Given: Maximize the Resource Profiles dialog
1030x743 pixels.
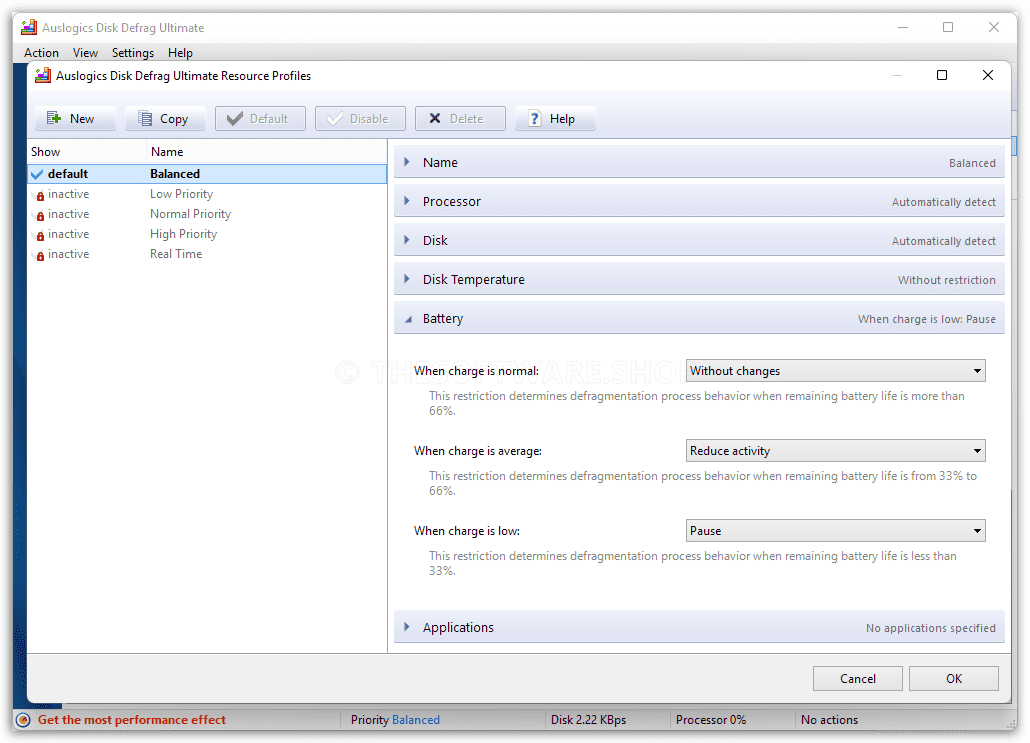Looking at the screenshot, I should coord(942,76).
